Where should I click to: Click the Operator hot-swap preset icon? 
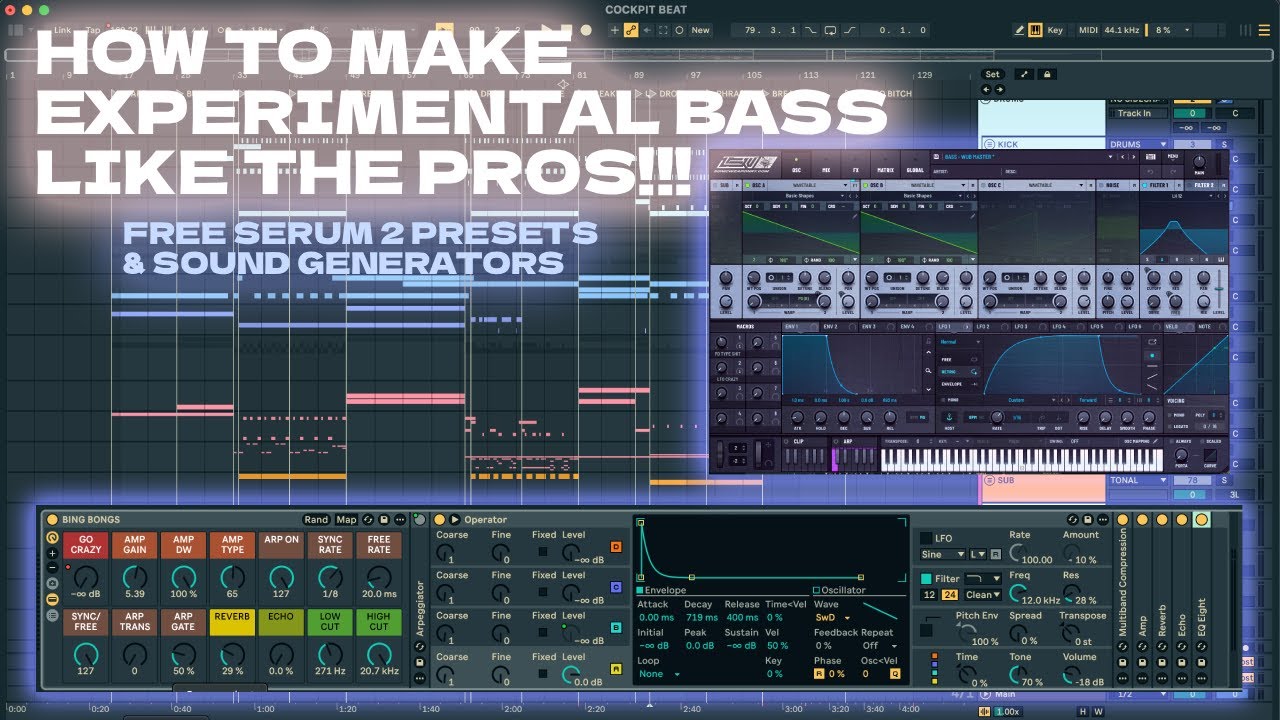[x=1072, y=520]
